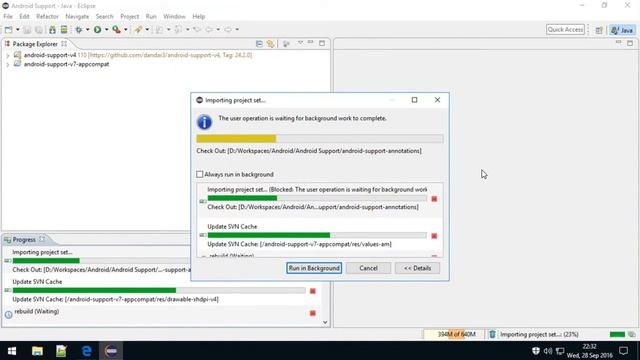This screenshot has height=360, width=640.
Task: Open the Refactor menu
Action: (47, 16)
